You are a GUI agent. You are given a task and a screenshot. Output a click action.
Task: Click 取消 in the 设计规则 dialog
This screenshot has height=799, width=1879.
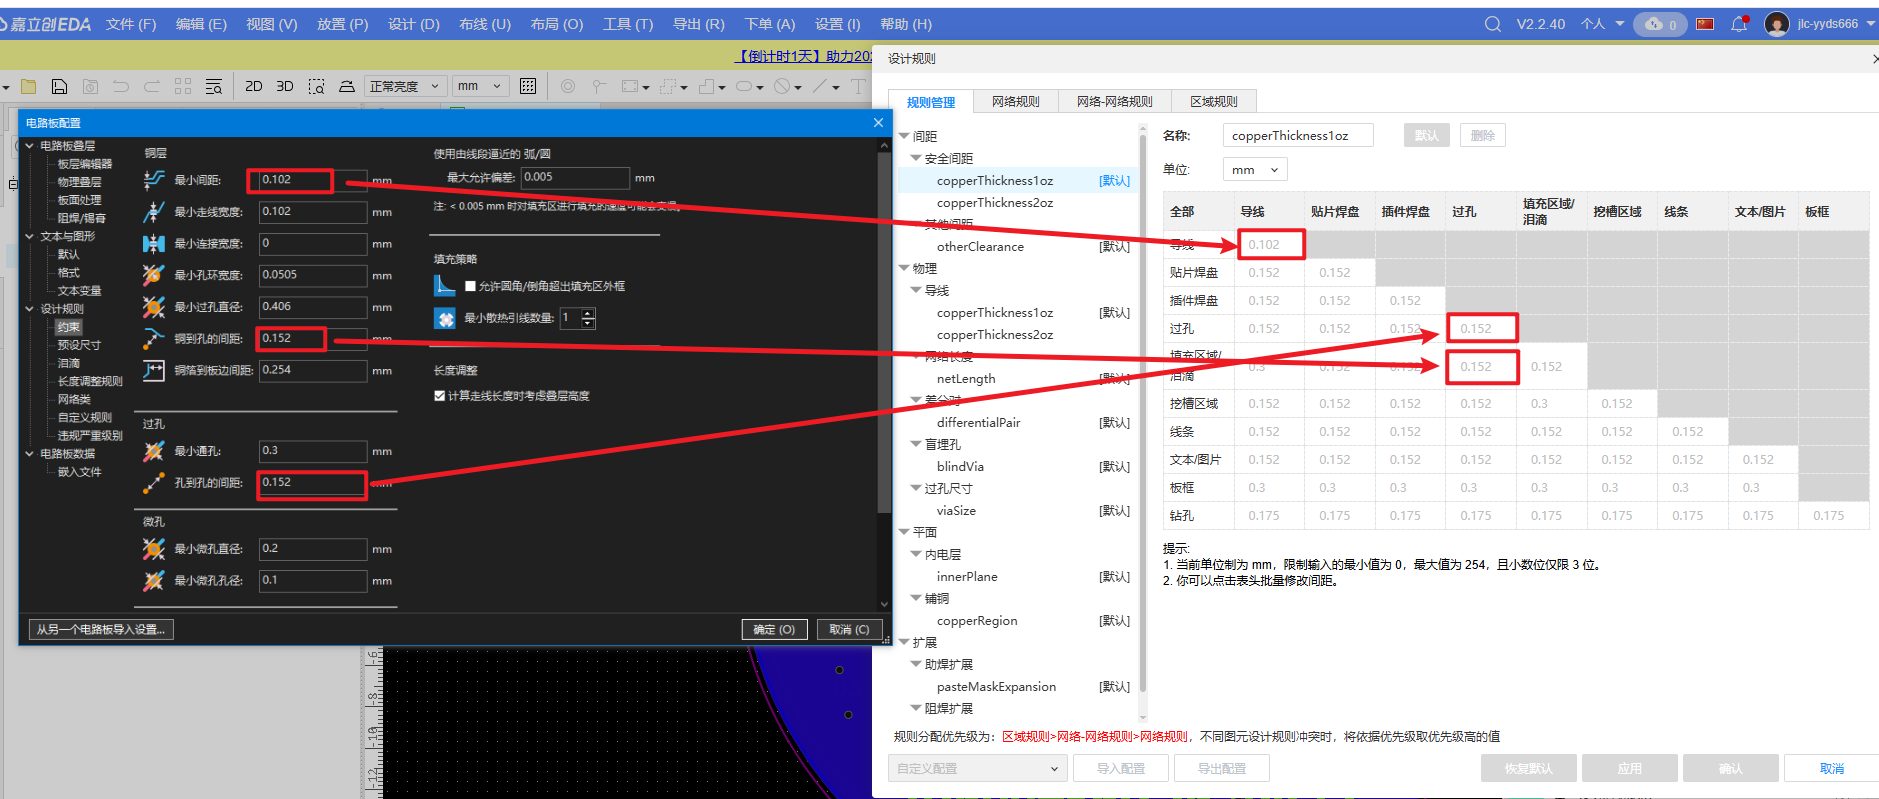click(1832, 769)
